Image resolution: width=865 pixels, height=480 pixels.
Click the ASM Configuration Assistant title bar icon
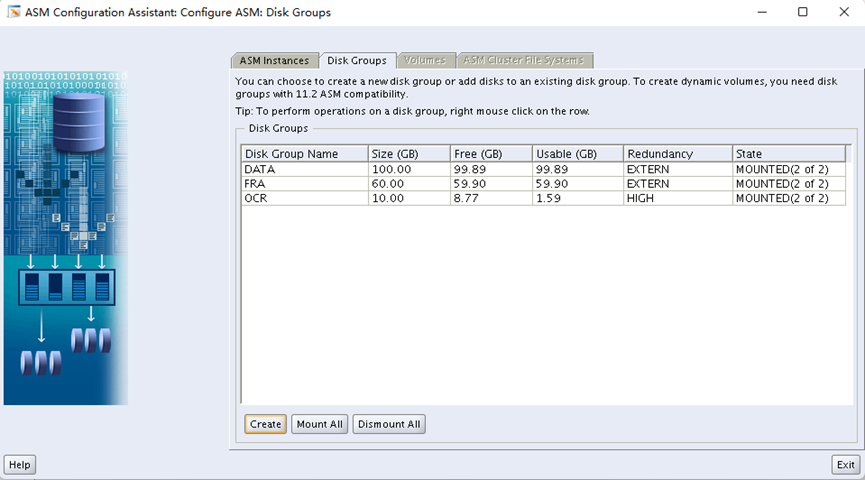coord(14,12)
